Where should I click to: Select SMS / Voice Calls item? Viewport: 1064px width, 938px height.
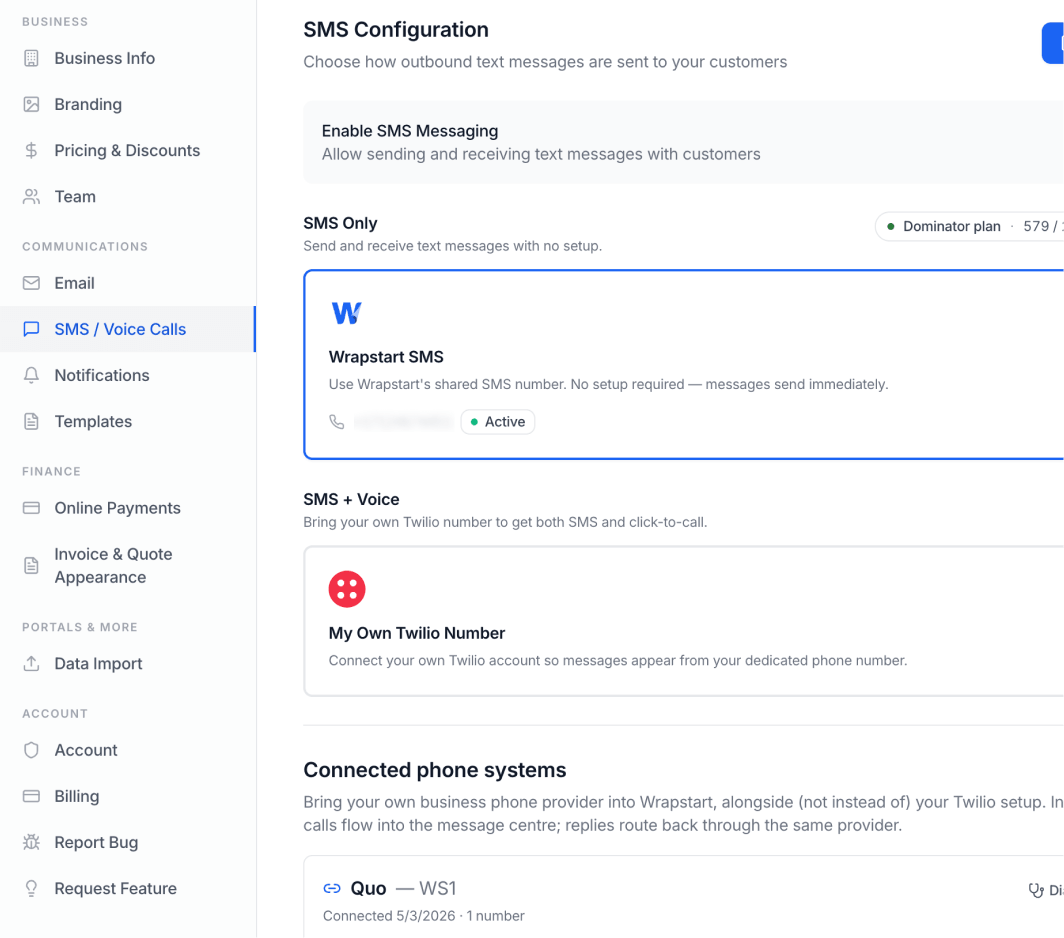[x=129, y=329]
